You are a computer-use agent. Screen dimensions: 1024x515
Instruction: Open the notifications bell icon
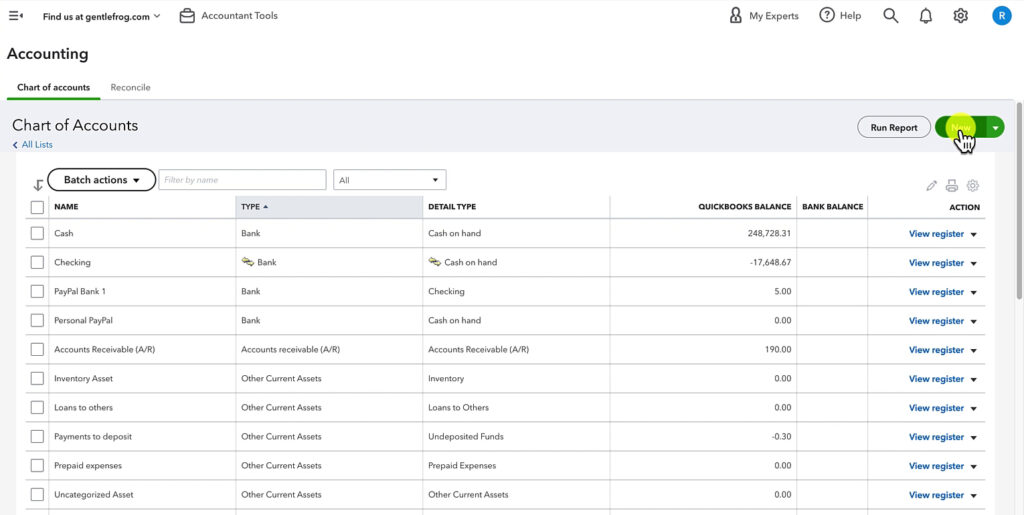926,16
